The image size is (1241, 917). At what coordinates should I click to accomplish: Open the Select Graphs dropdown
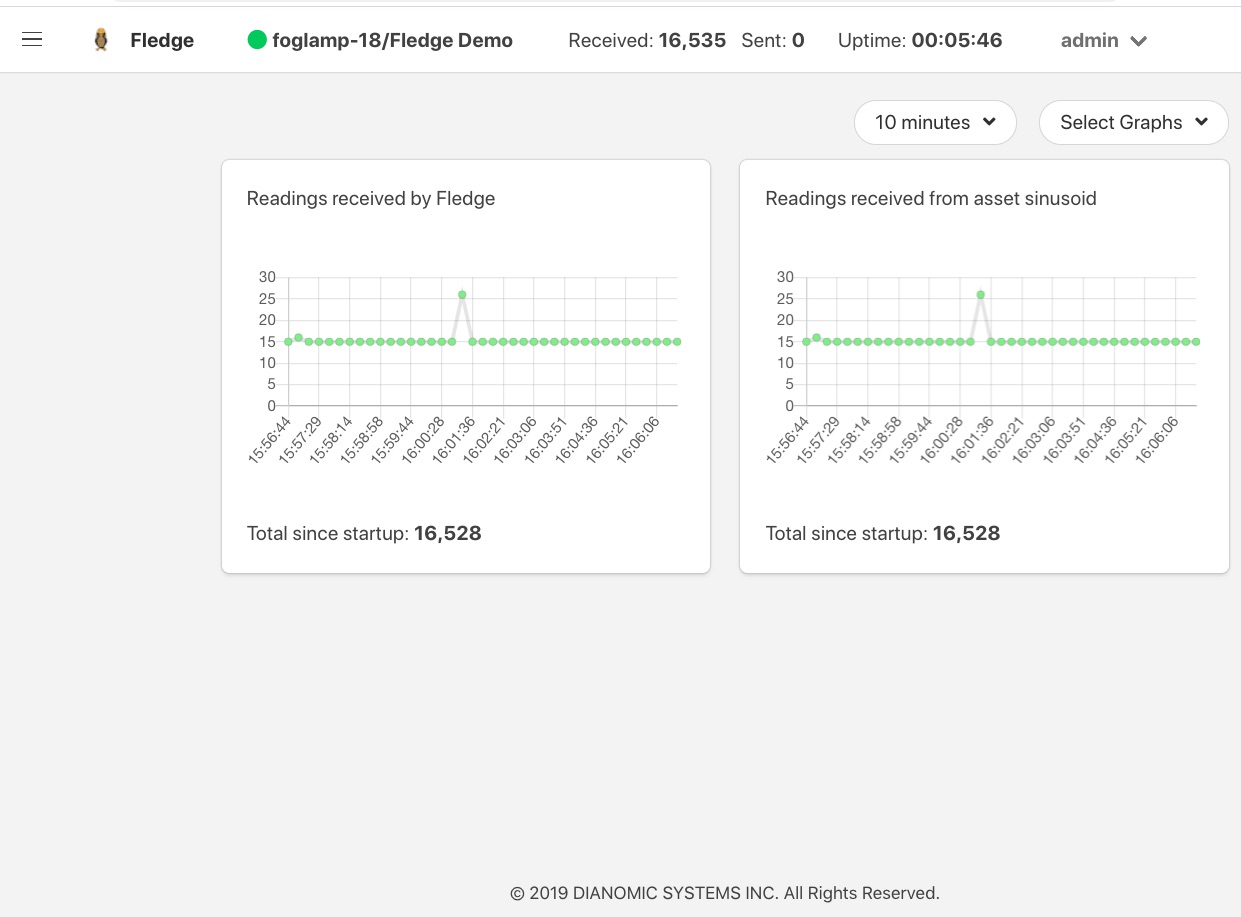(x=1134, y=122)
